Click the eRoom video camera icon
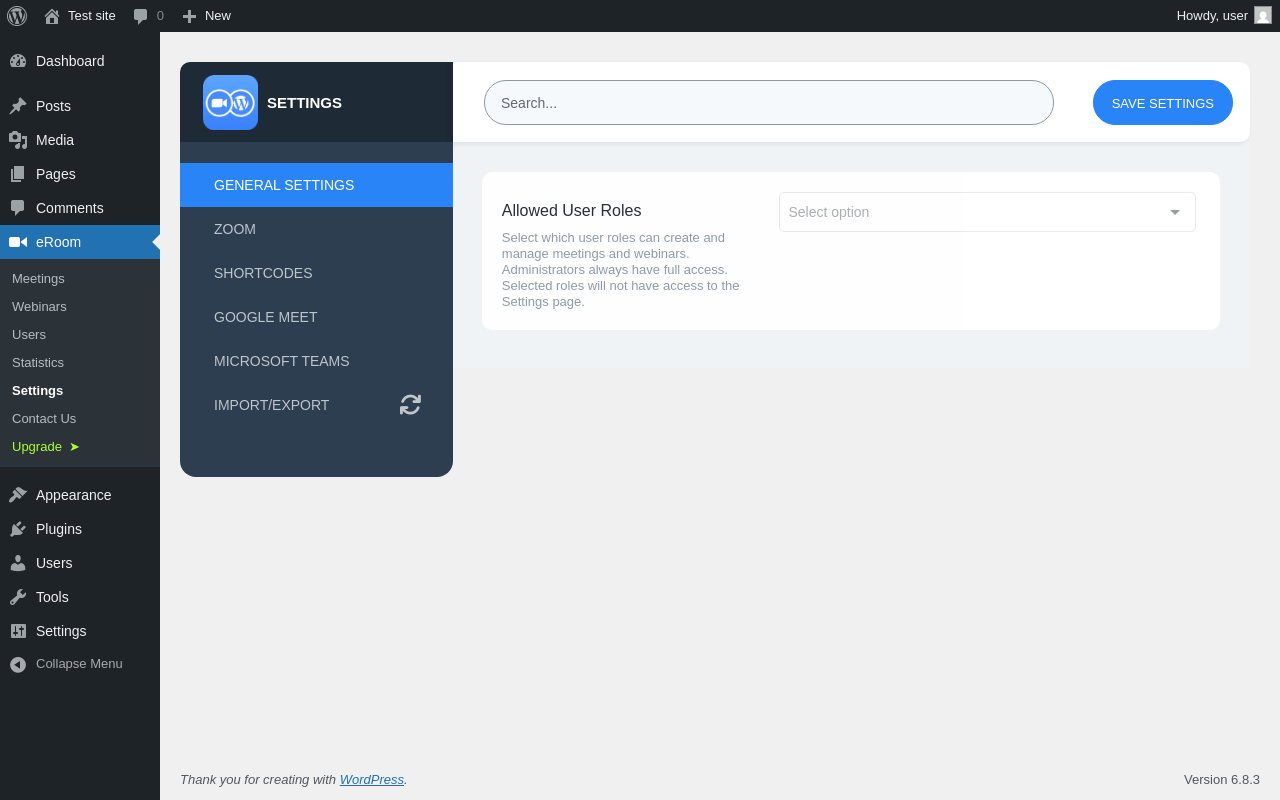 pyautogui.click(x=18, y=242)
